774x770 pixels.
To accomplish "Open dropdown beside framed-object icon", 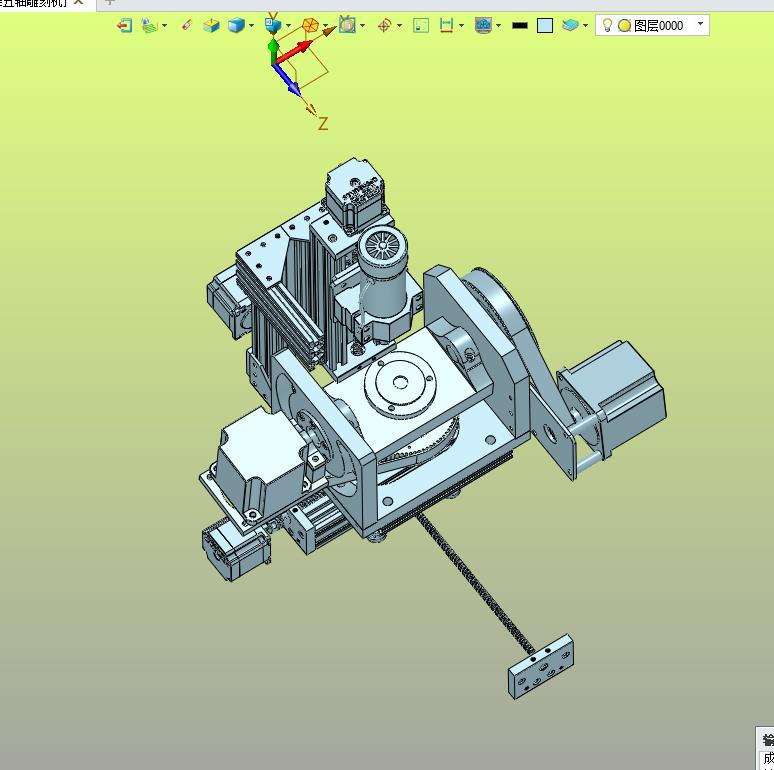I will (363, 25).
